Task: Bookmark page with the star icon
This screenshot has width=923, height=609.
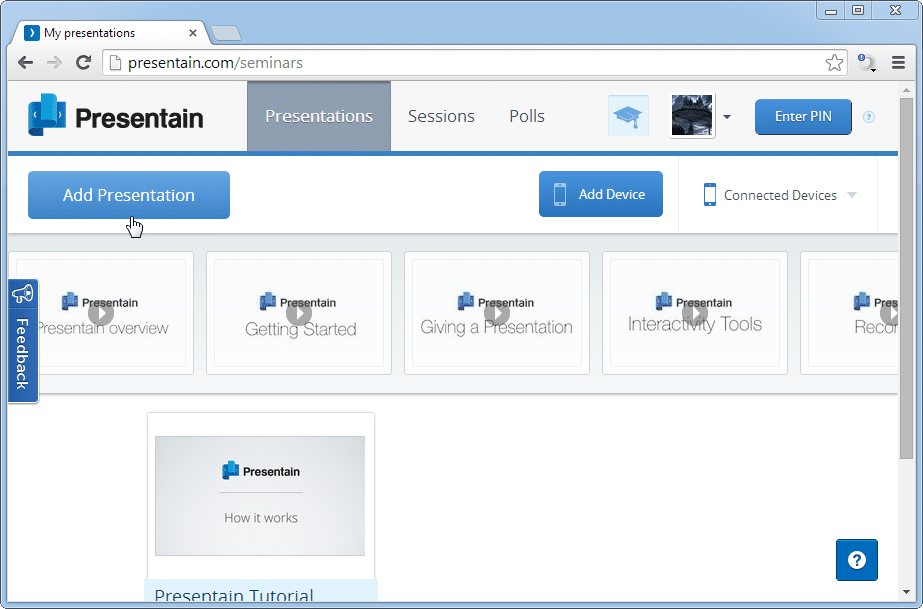Action: coord(834,63)
